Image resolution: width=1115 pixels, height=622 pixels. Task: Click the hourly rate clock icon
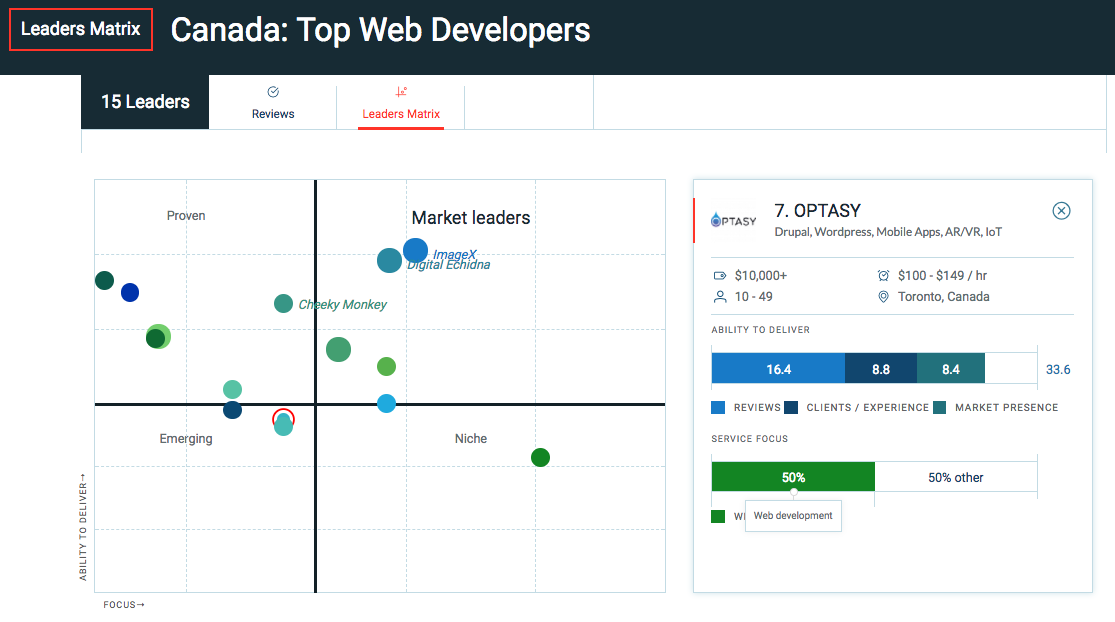pos(883,276)
